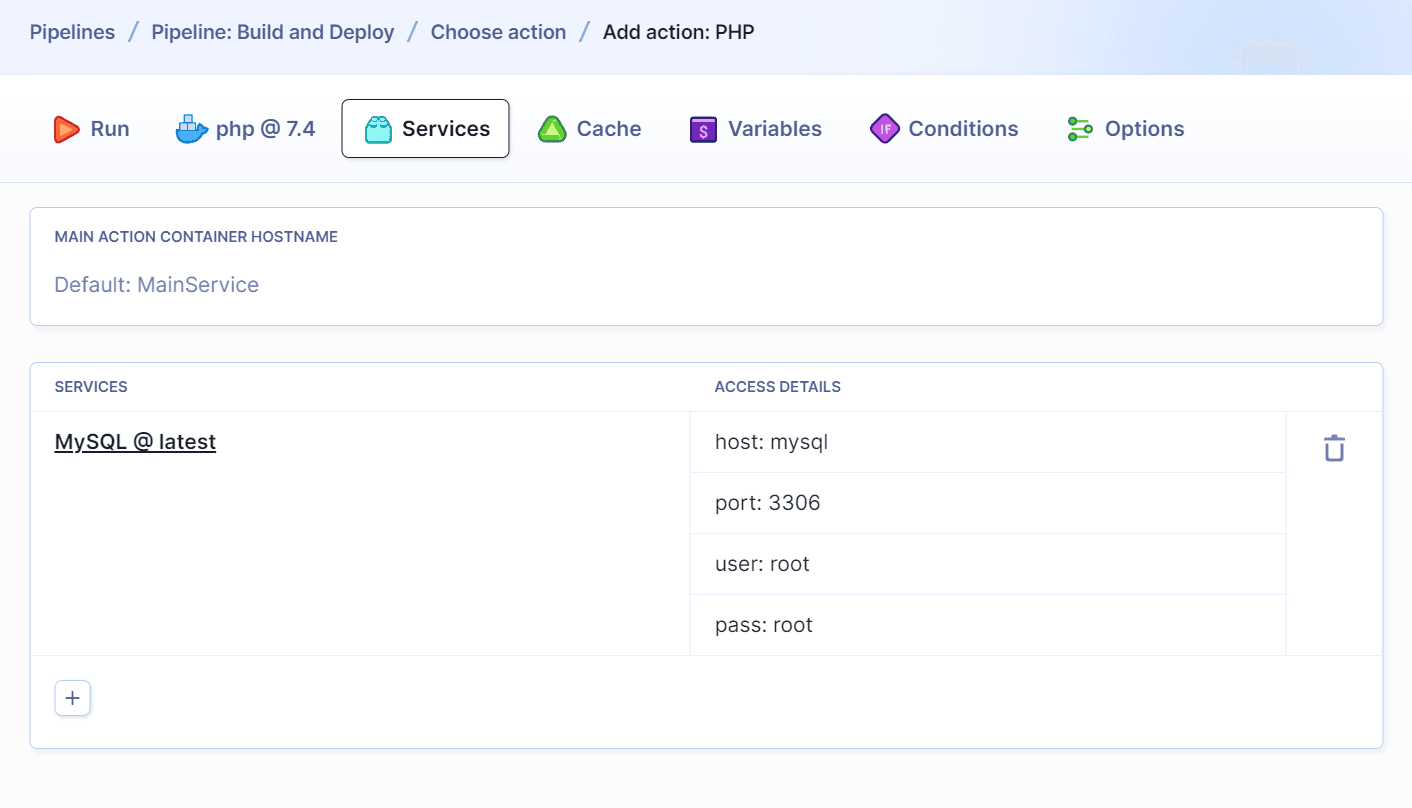The image size is (1412, 808).
Task: Go back to Choose action page
Action: [x=498, y=31]
